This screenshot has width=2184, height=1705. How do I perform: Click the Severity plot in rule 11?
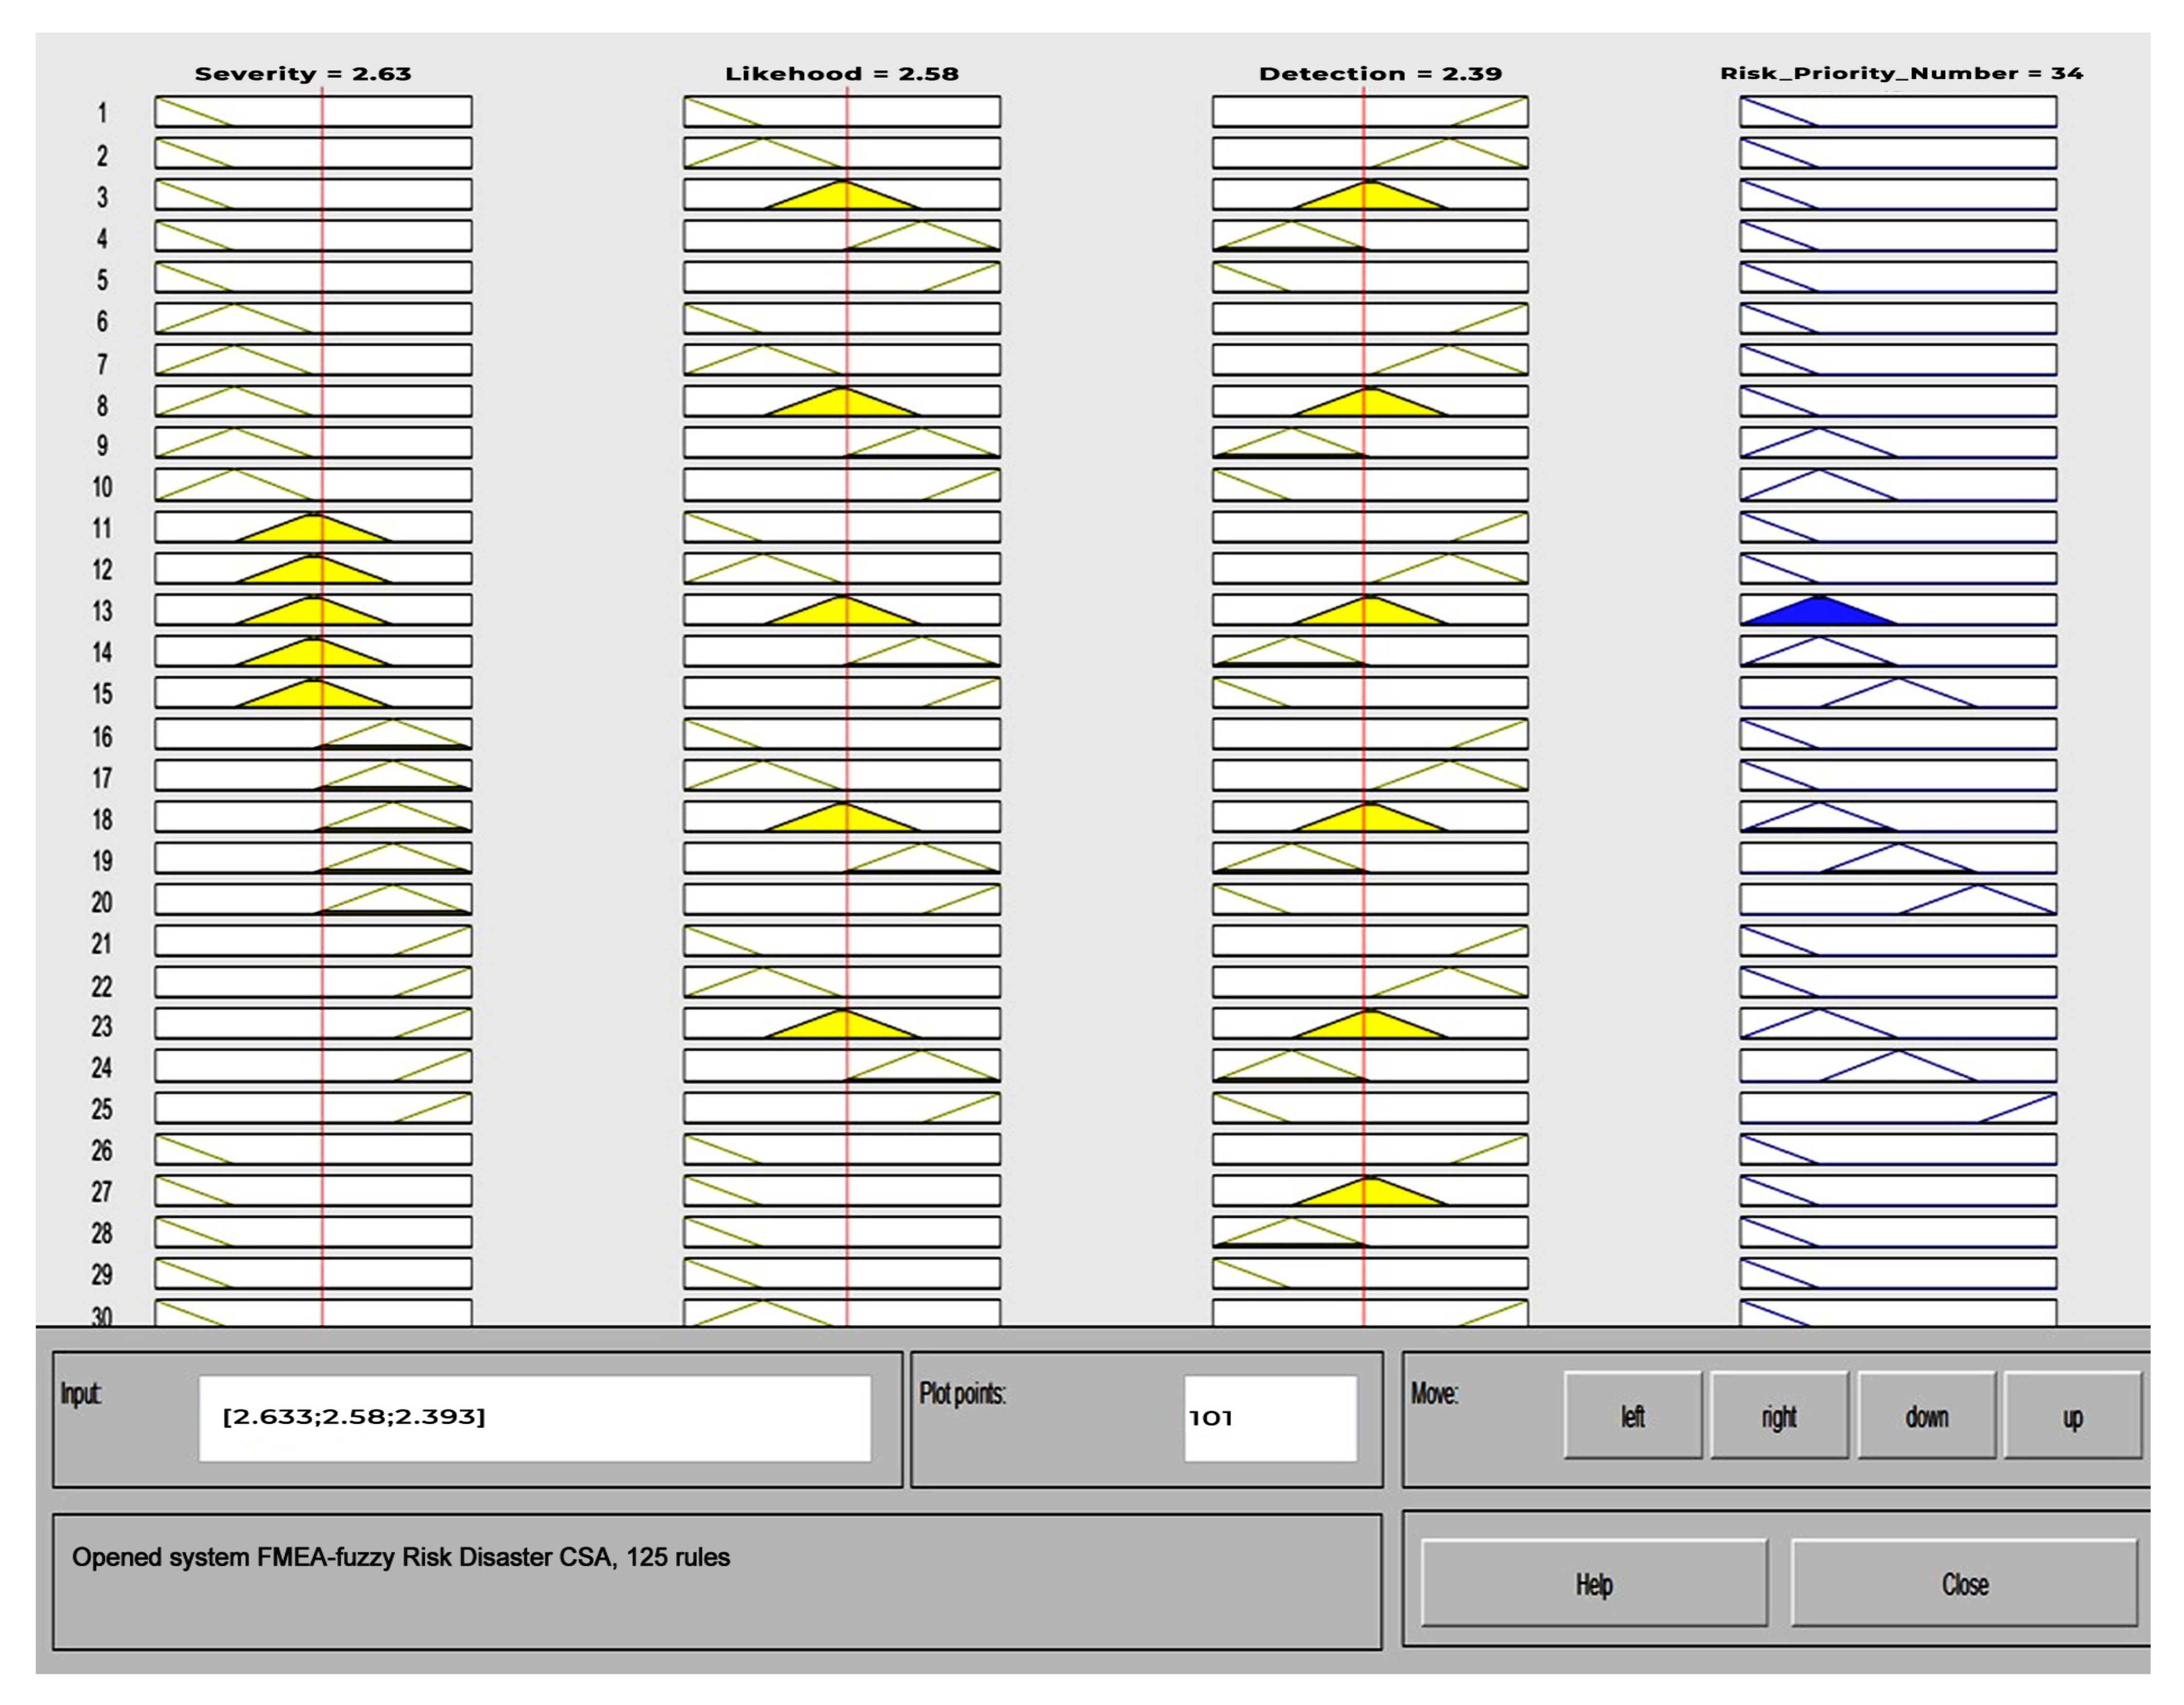[x=313, y=527]
